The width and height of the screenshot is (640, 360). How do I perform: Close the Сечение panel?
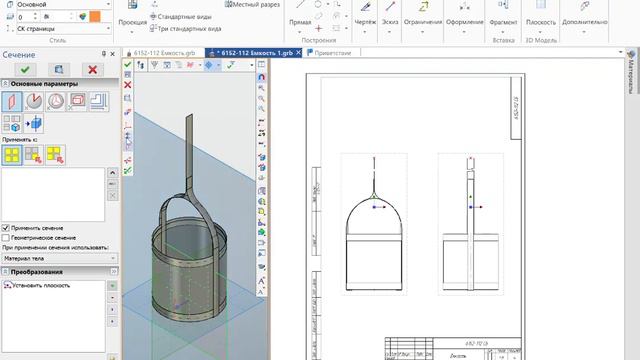click(x=113, y=54)
